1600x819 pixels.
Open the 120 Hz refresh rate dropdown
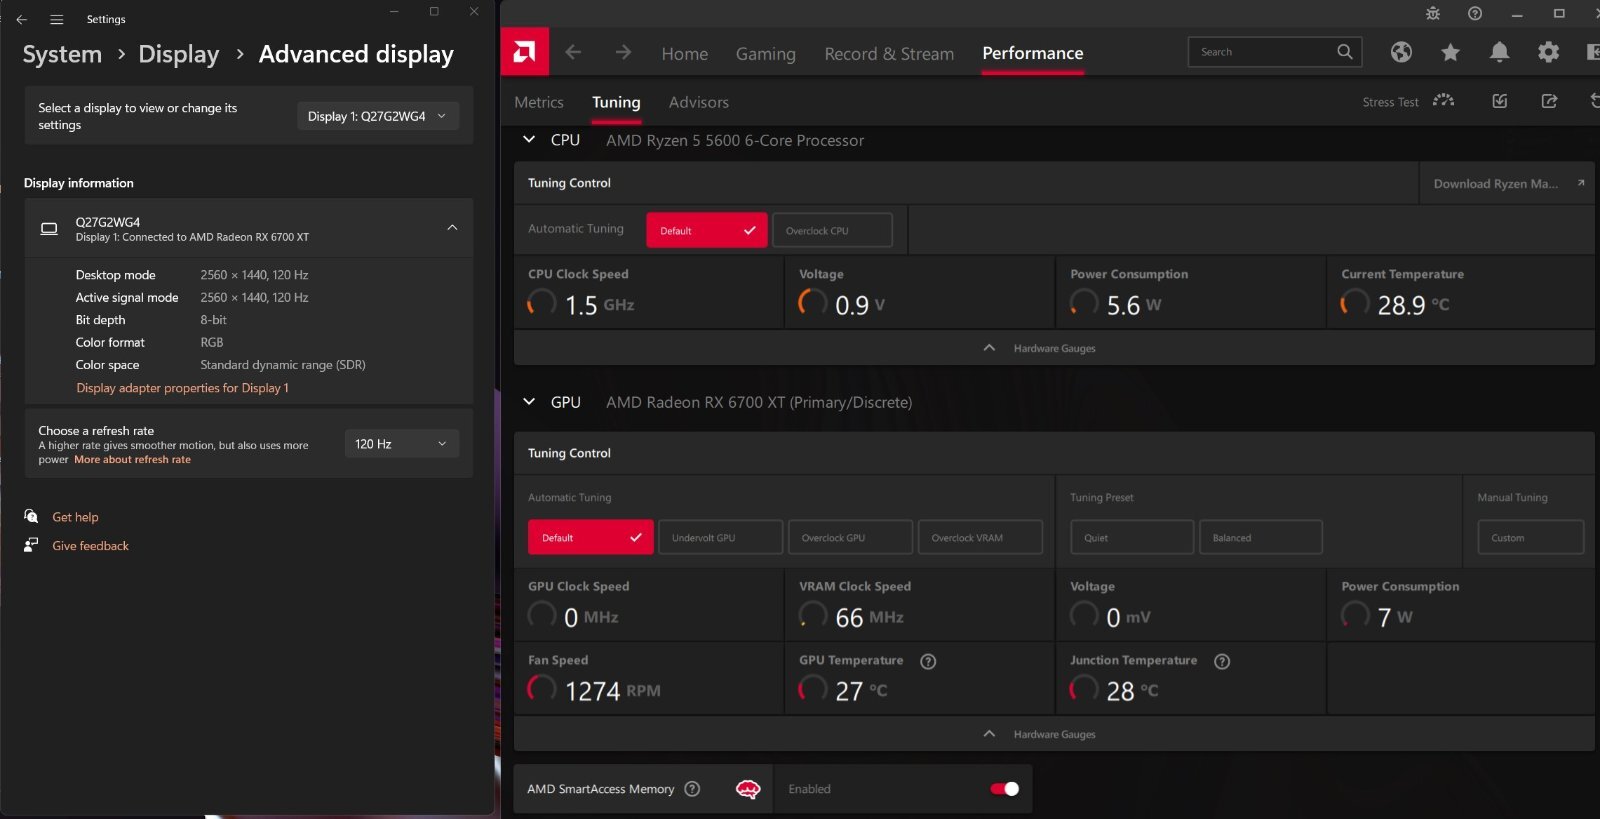pyautogui.click(x=401, y=443)
